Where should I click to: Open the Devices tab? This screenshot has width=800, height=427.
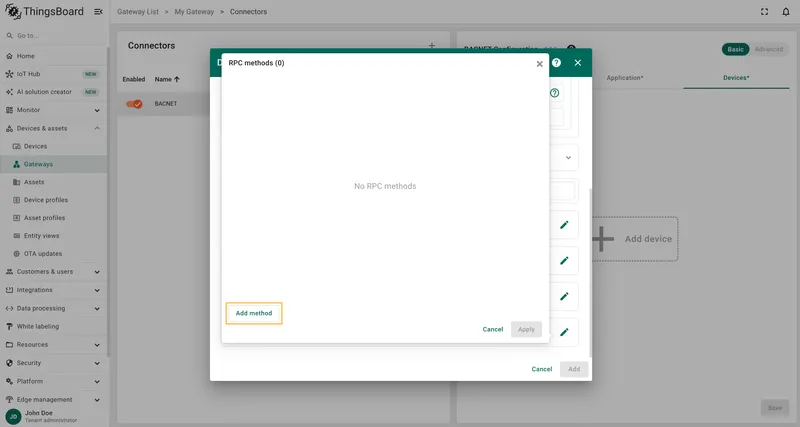(736, 78)
